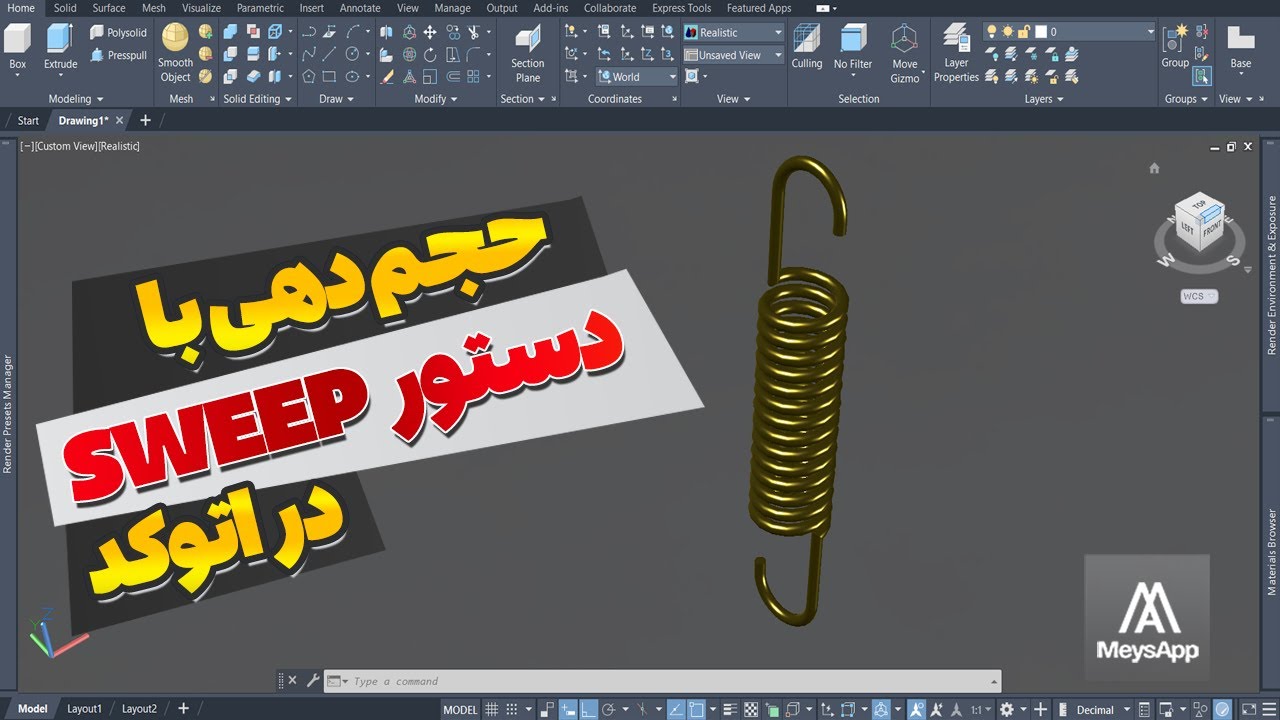Activate the Presspull tool

click(118, 55)
